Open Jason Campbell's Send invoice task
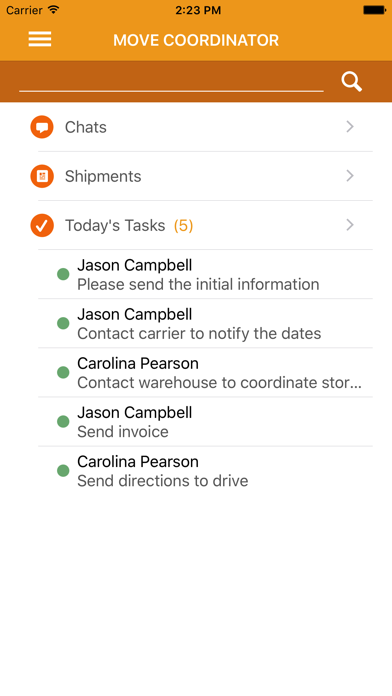This screenshot has height=696, width=392. coord(205,422)
